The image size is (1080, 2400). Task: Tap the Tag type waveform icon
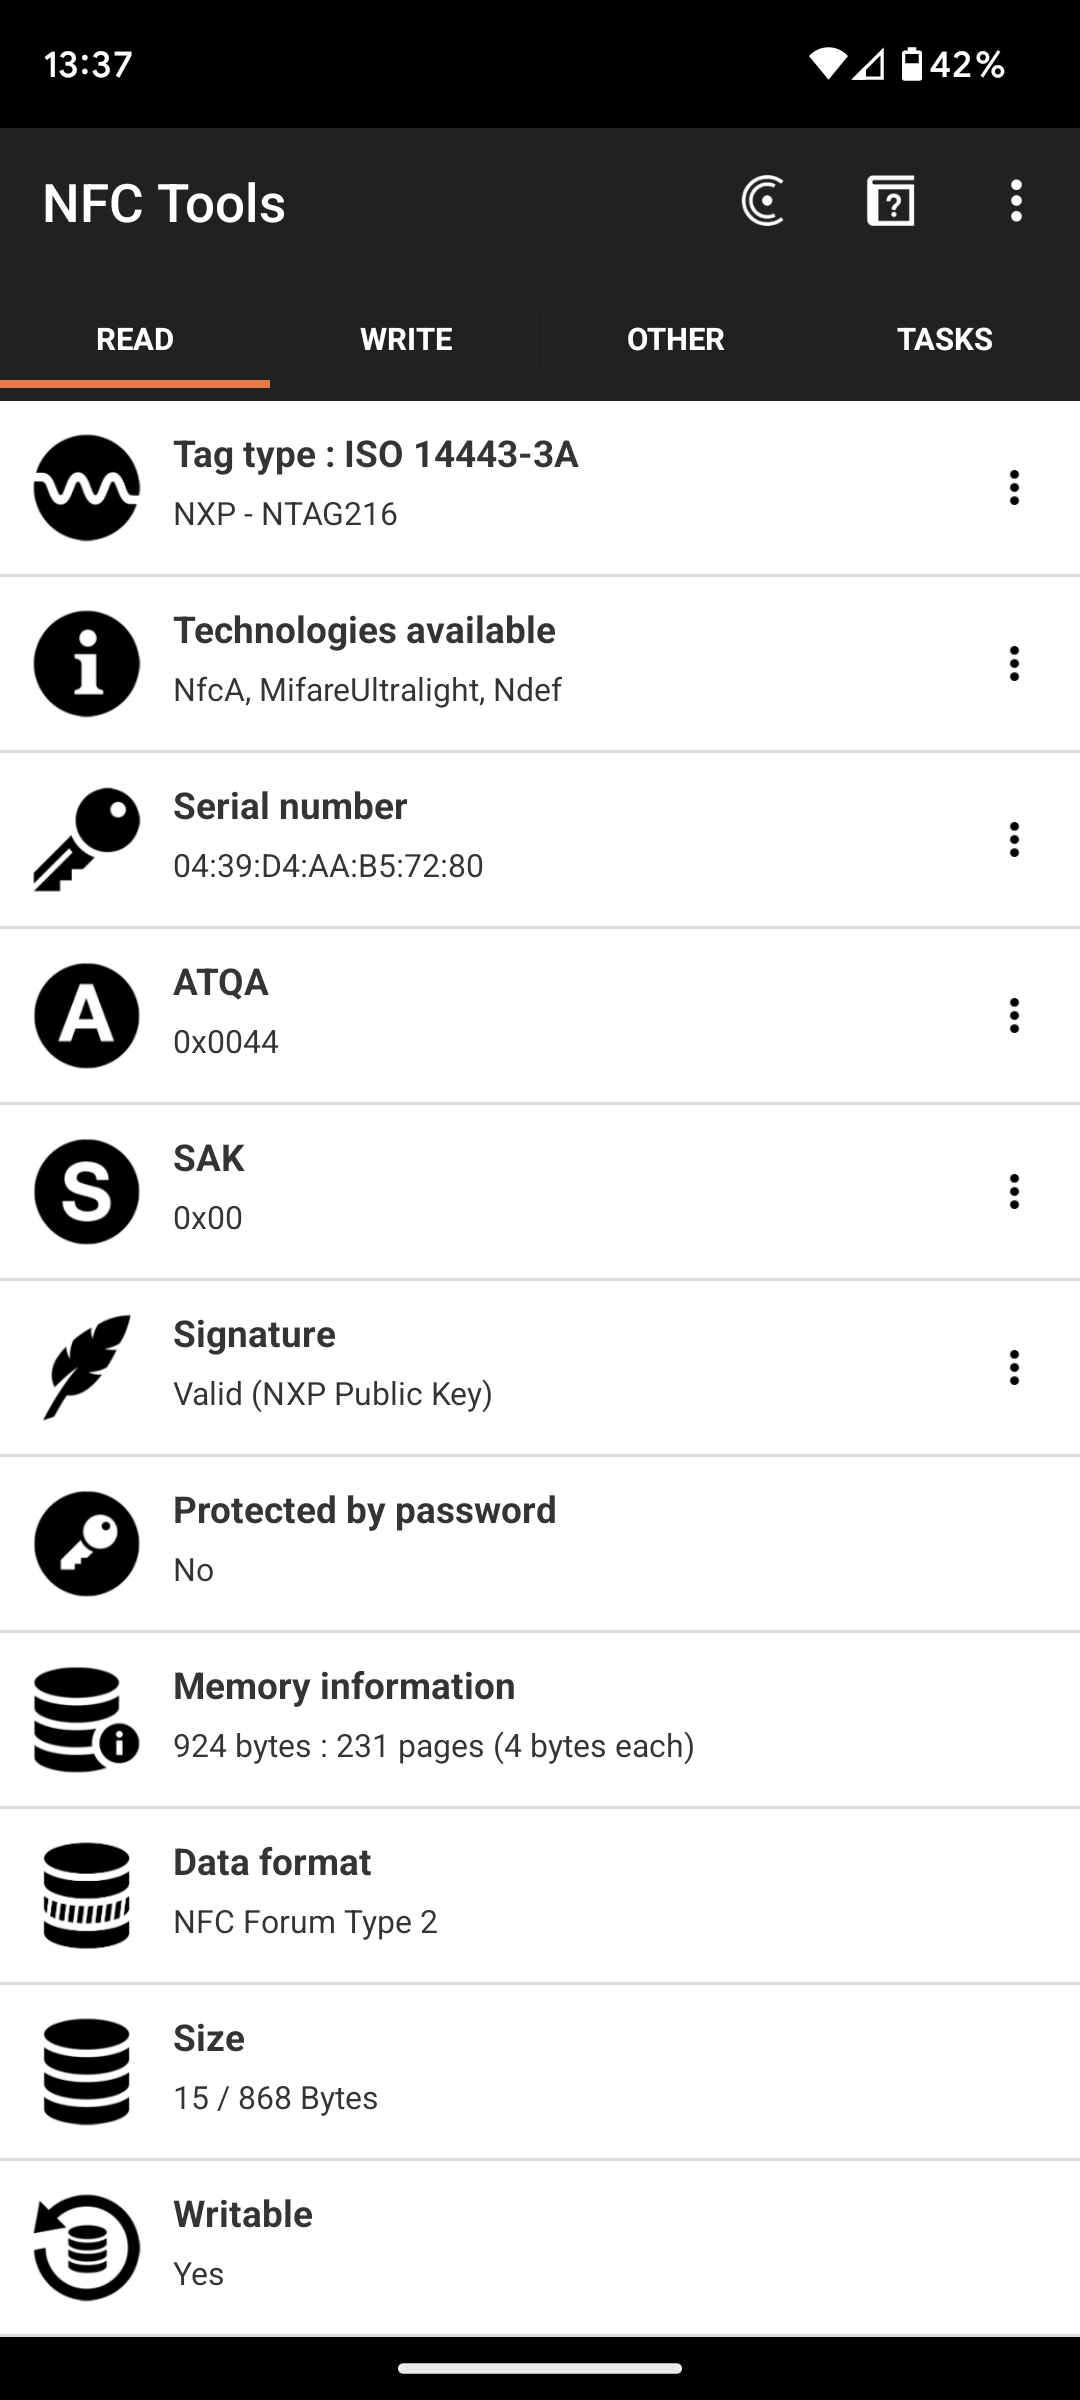pyautogui.click(x=87, y=488)
